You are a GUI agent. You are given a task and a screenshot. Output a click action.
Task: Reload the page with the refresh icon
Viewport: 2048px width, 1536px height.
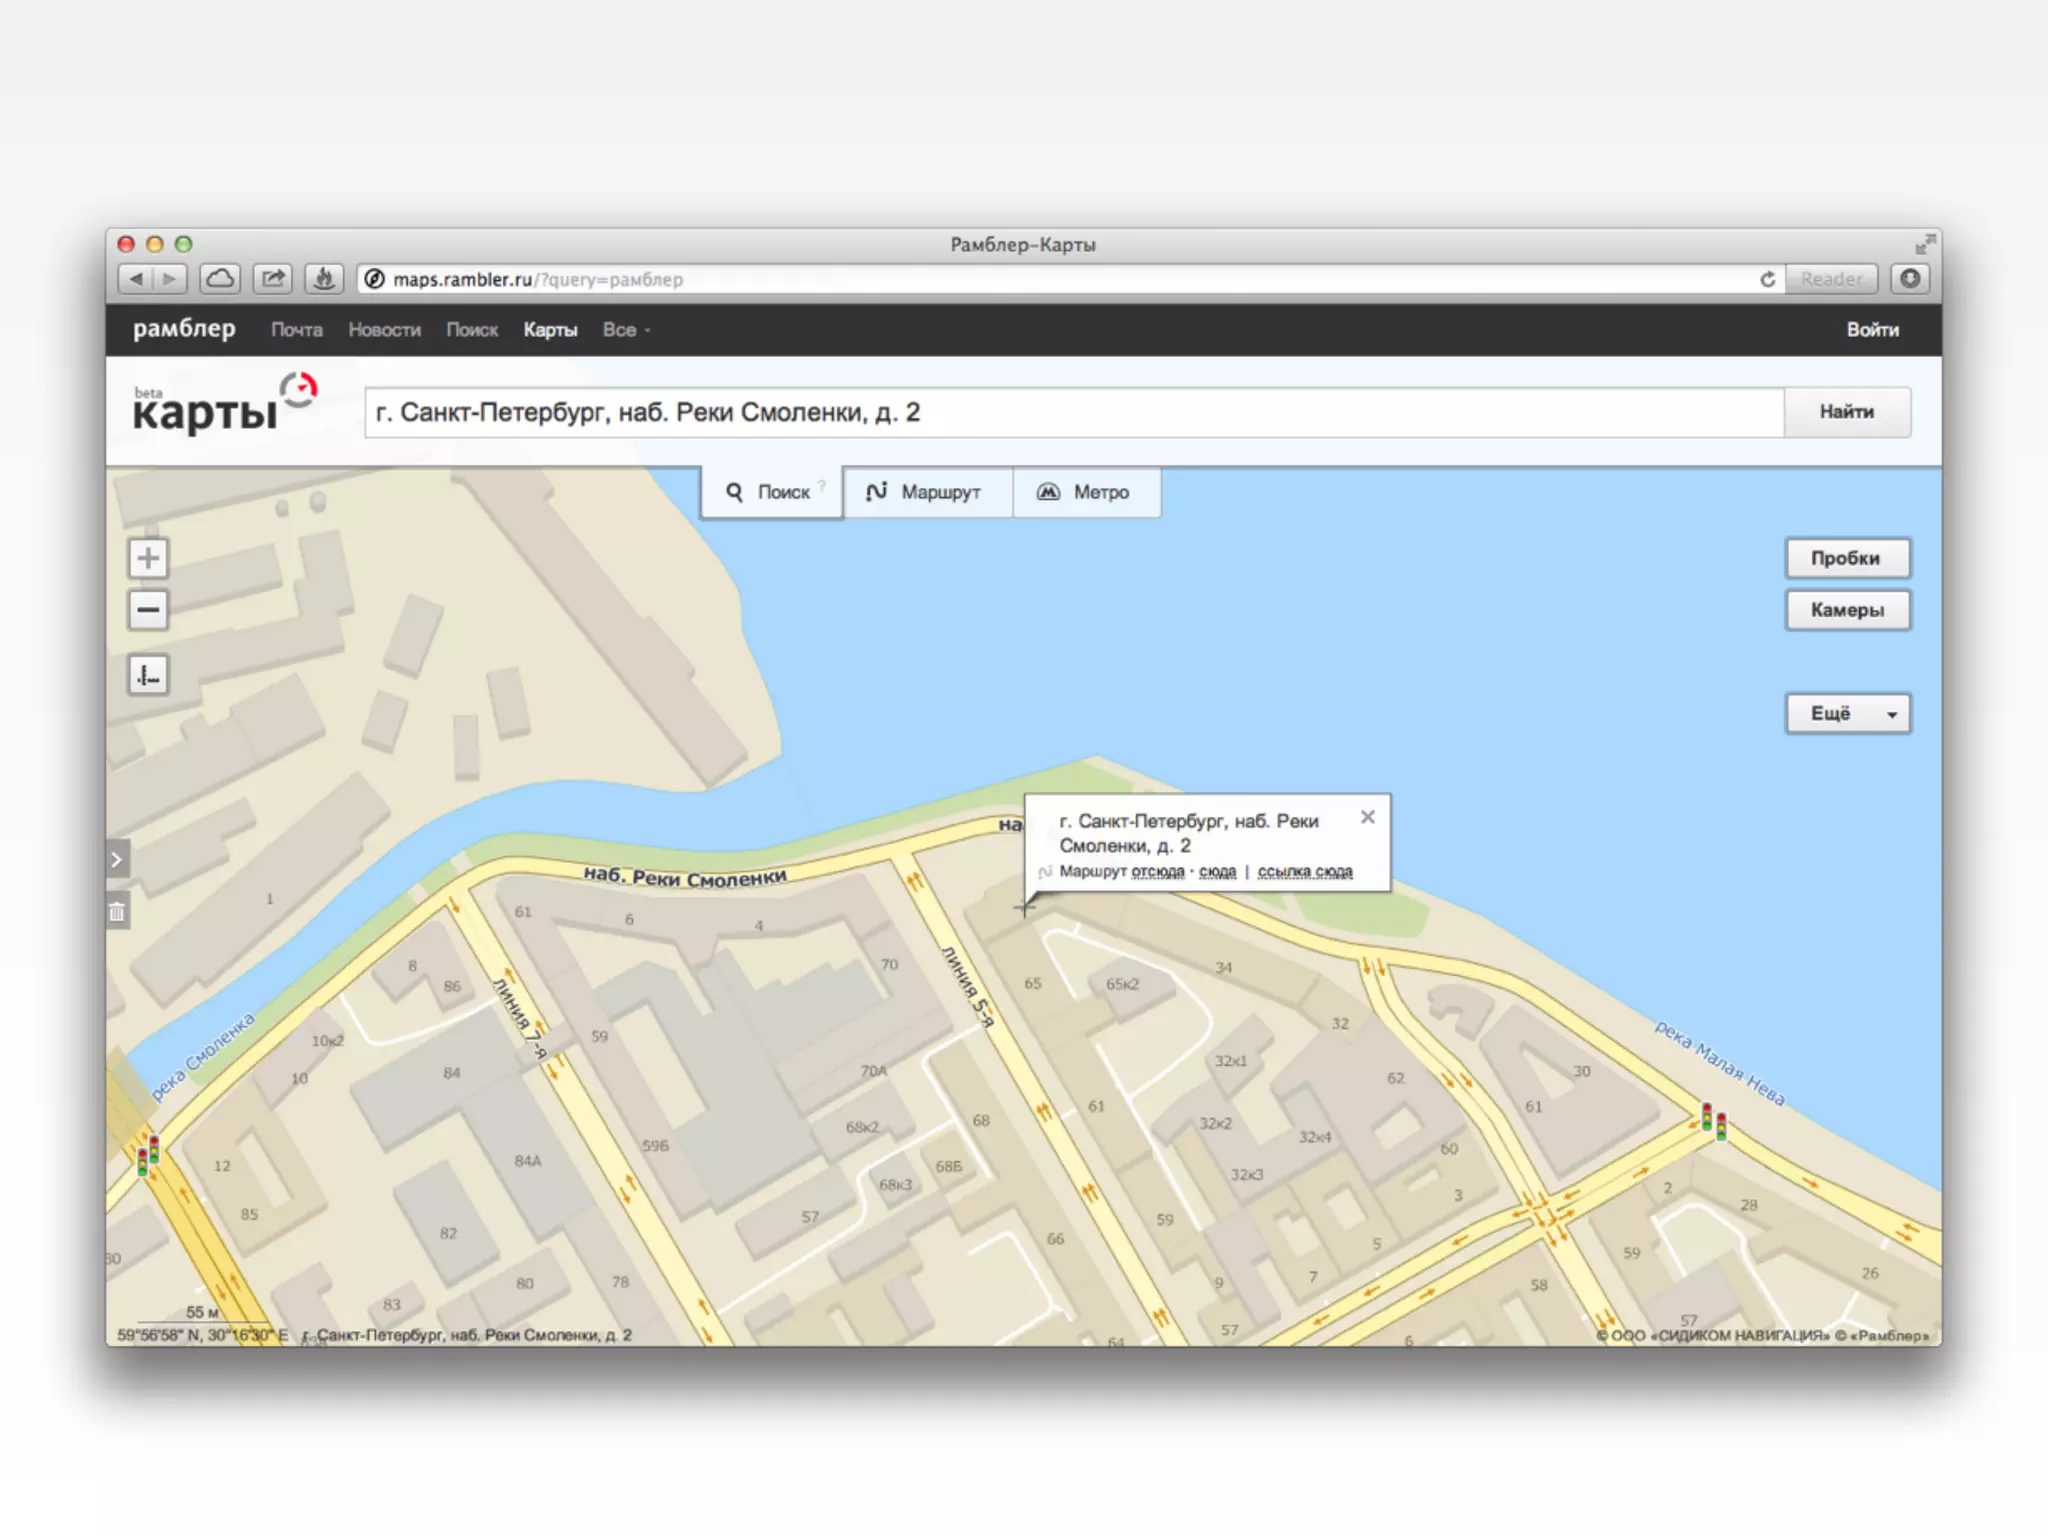(x=1767, y=279)
